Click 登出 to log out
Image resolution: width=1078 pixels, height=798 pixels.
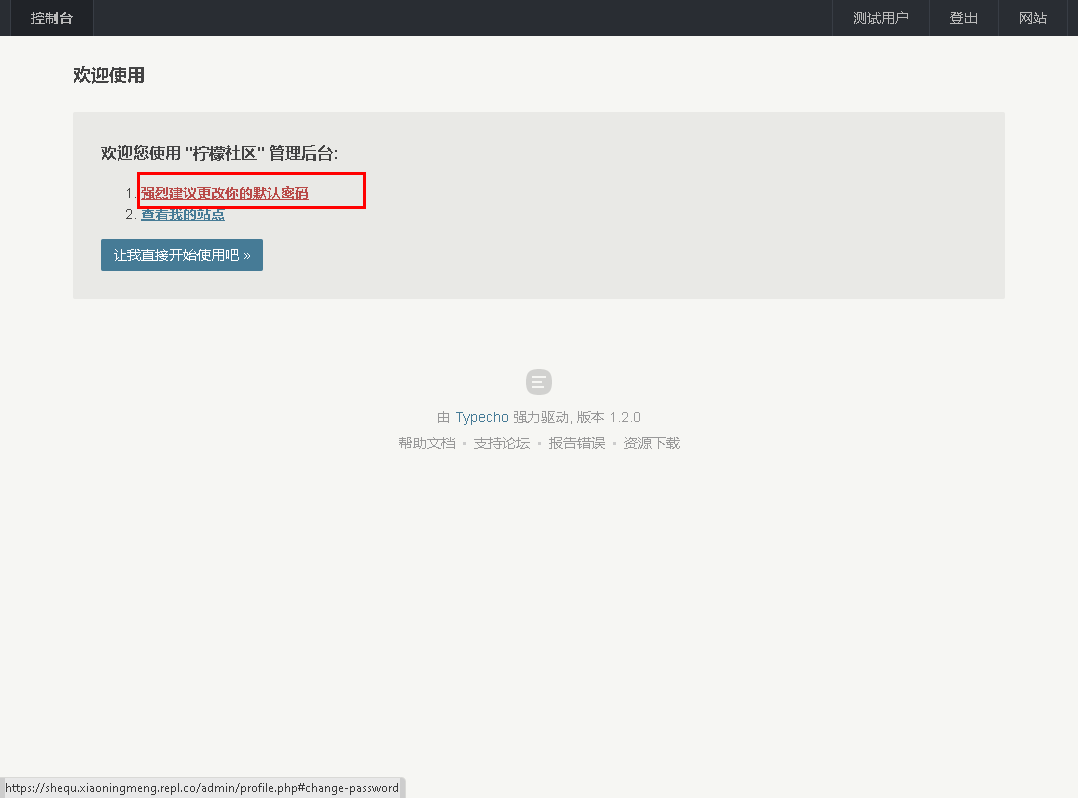[963, 18]
